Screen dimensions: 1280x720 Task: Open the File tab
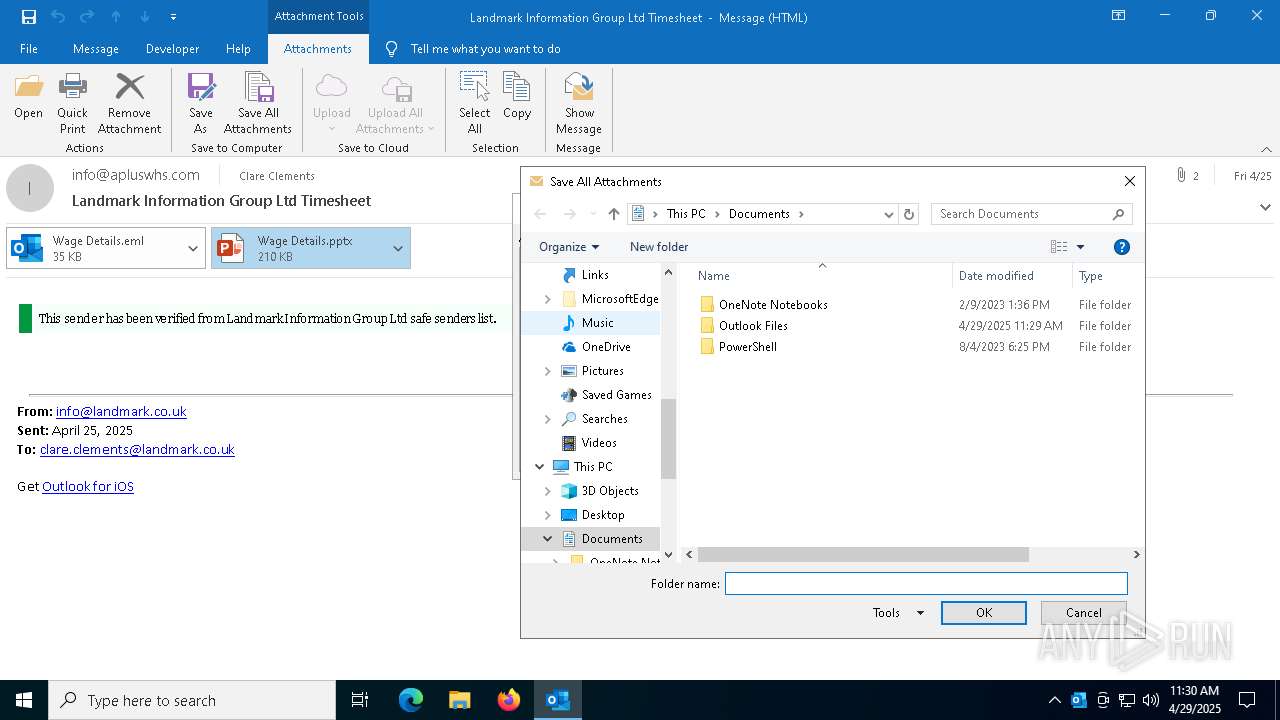(29, 49)
